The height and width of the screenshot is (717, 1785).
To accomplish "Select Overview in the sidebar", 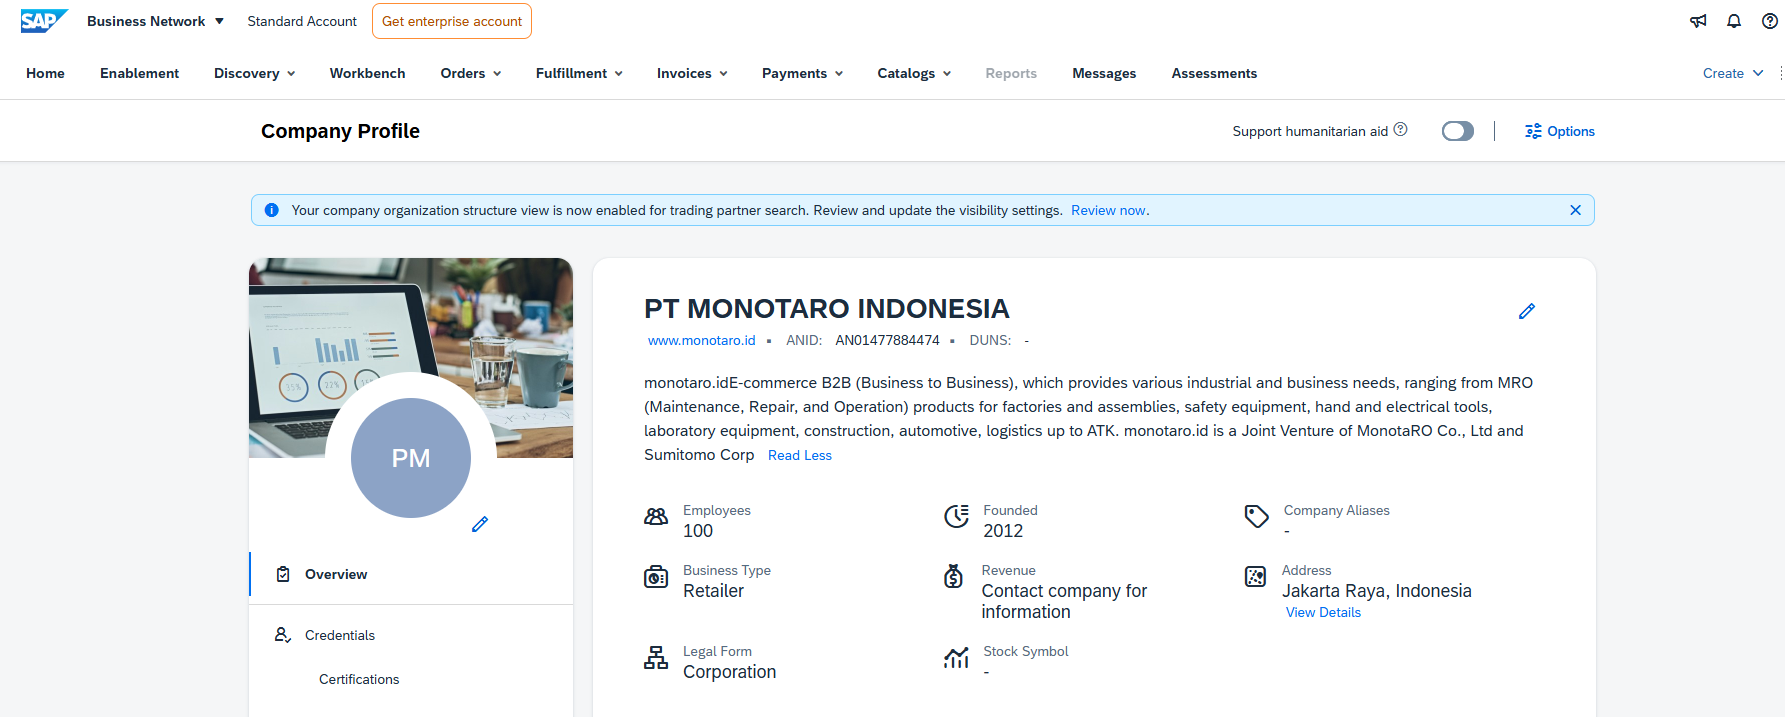I will click(411, 574).
